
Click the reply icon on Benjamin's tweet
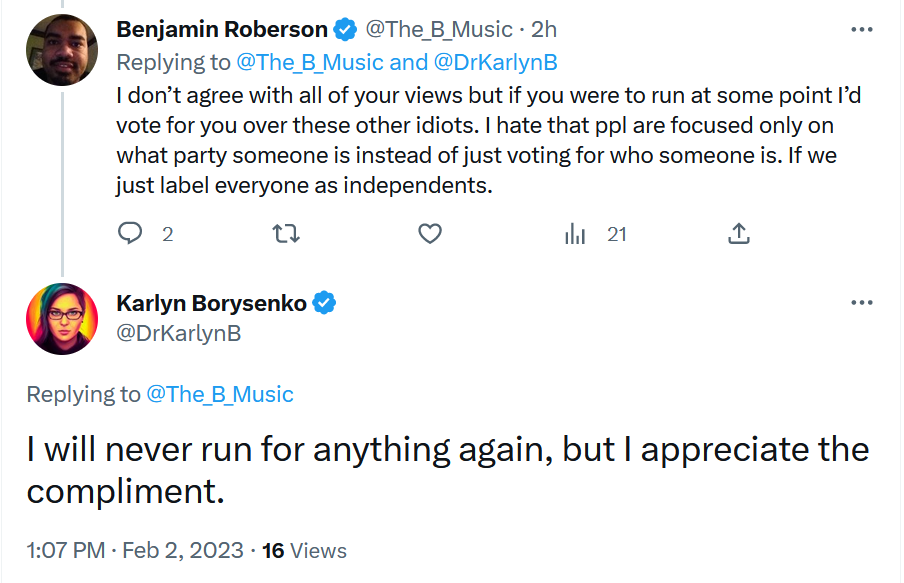coord(130,233)
